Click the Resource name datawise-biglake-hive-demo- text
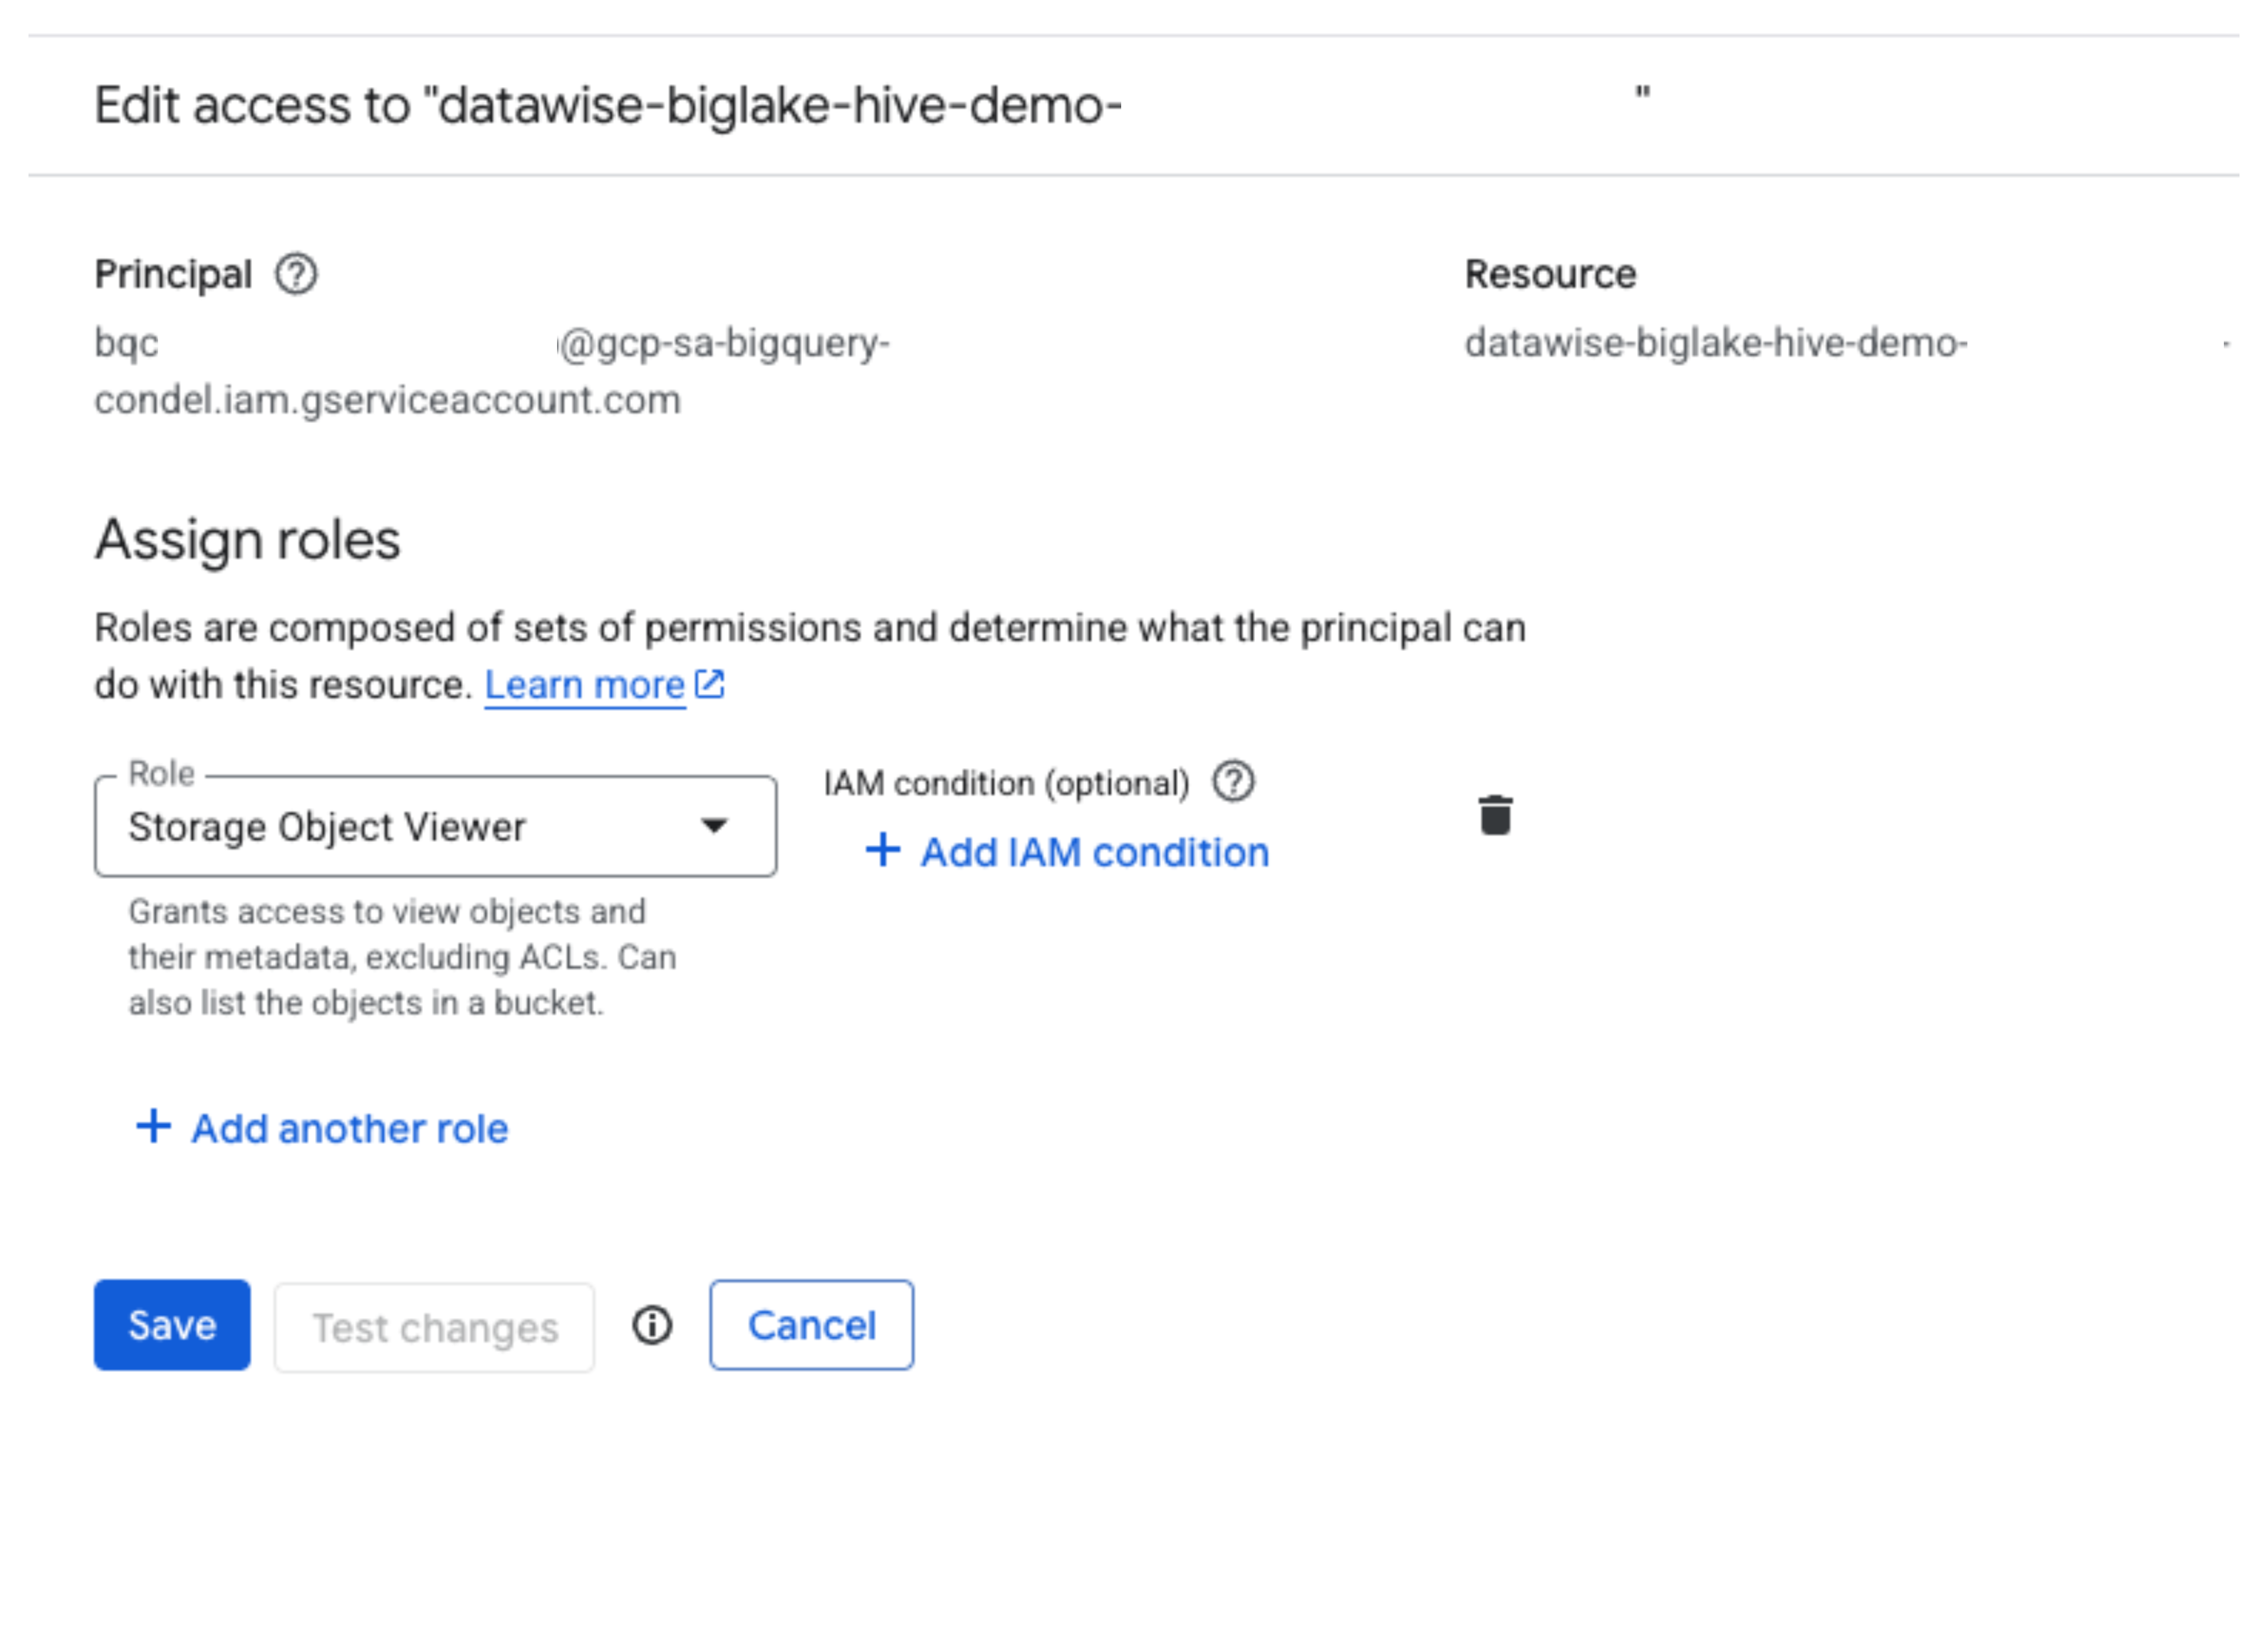 [x=1716, y=343]
